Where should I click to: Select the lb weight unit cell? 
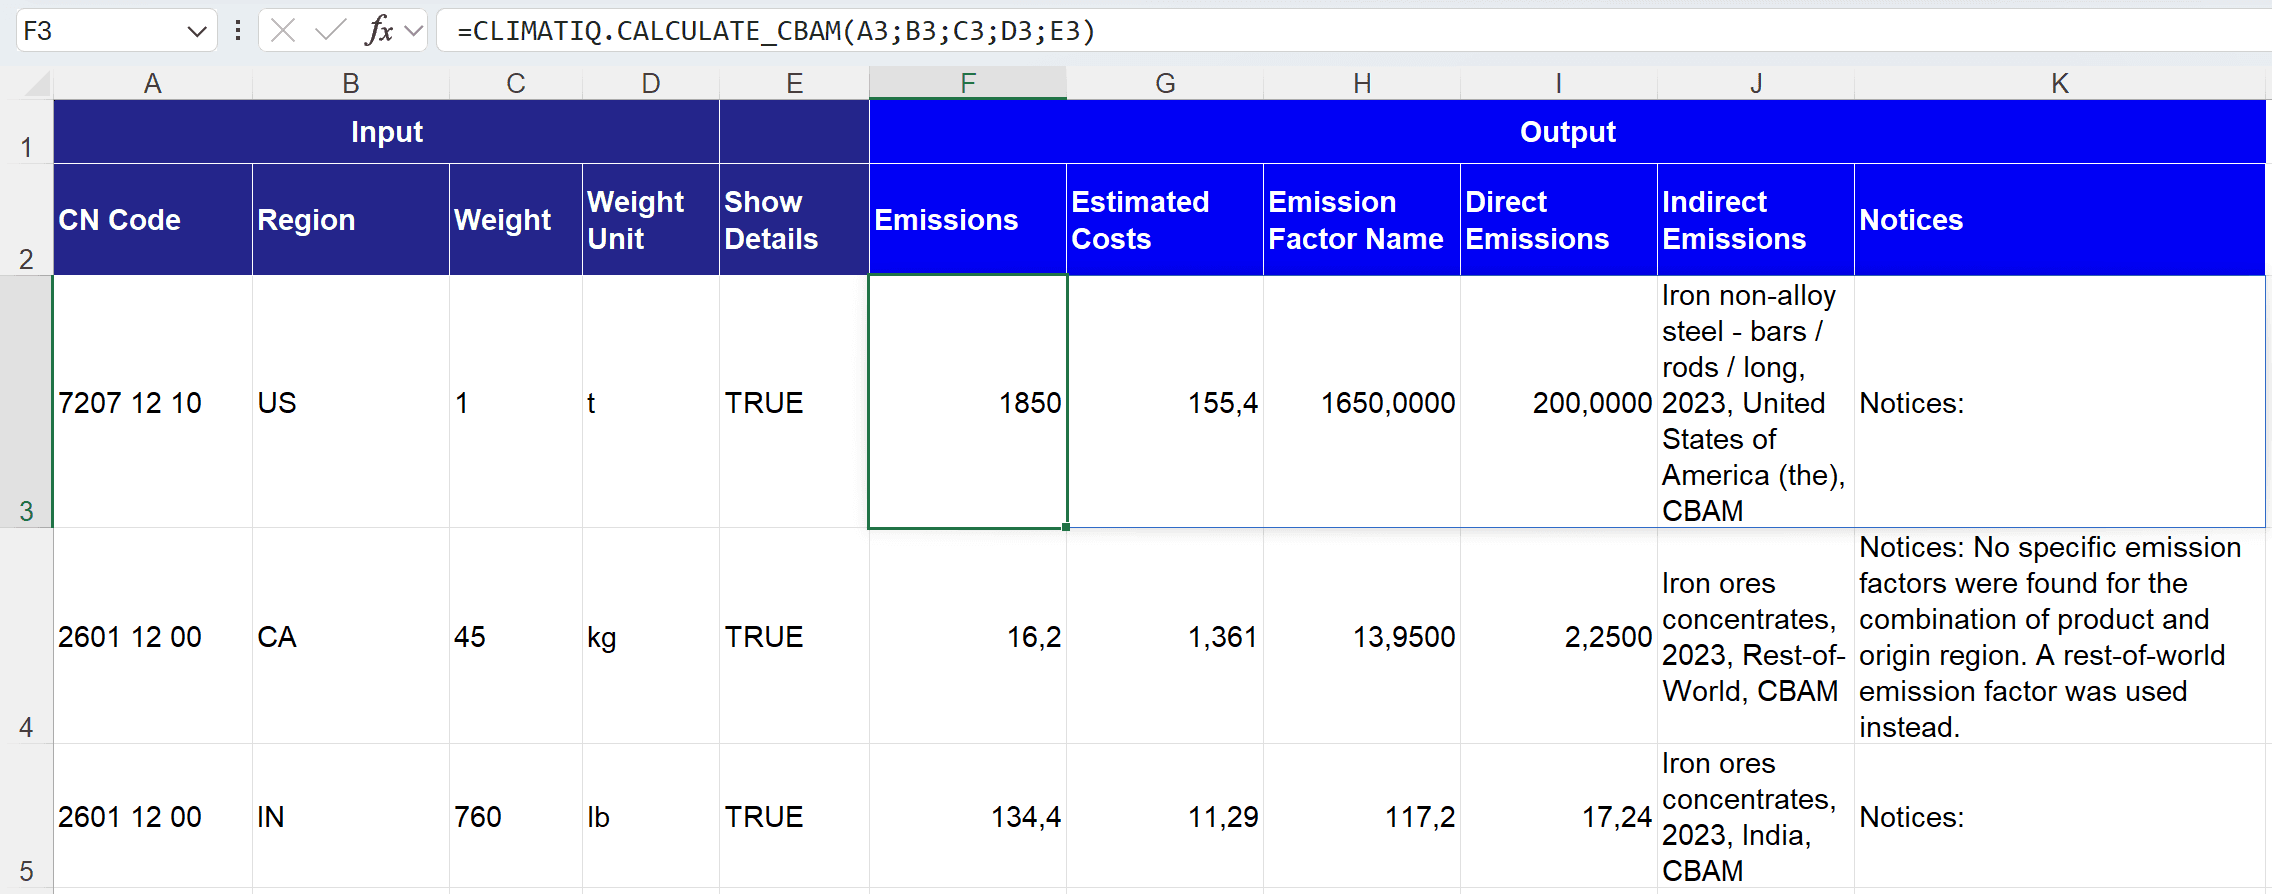tap(650, 816)
